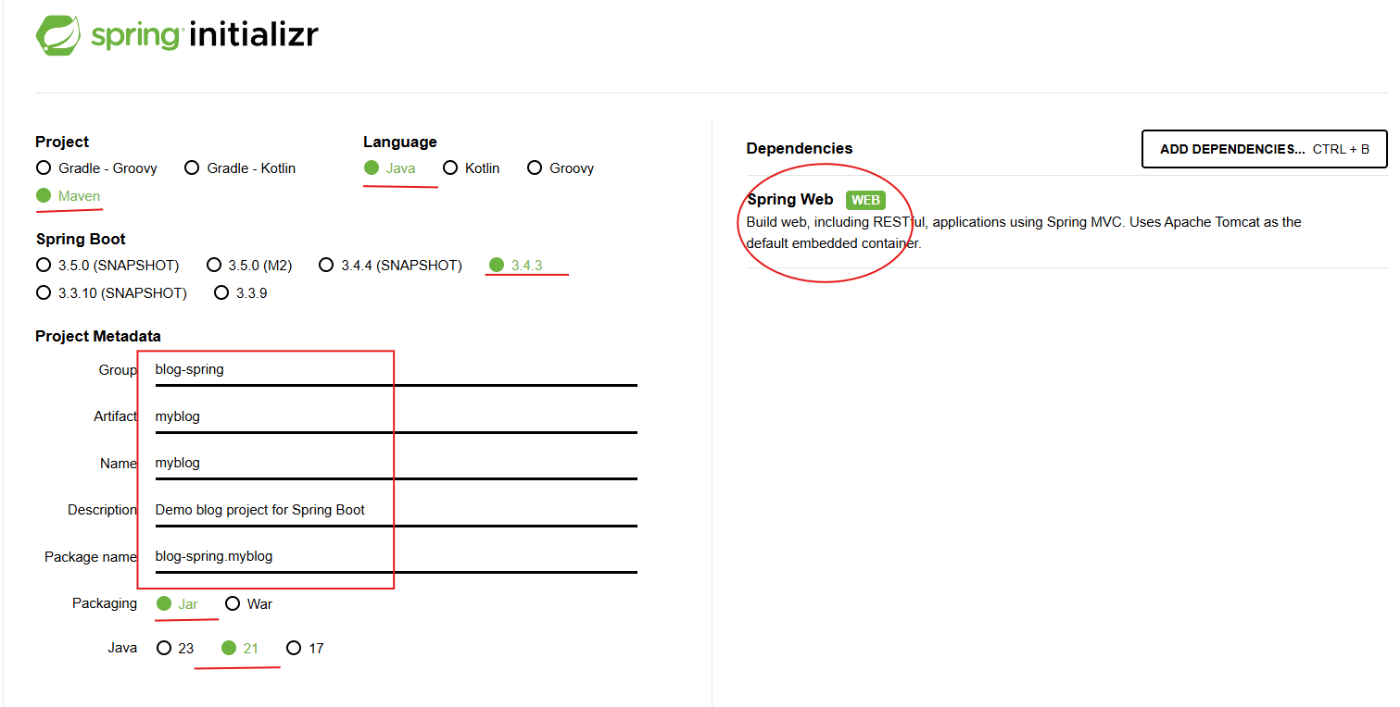Select Gradle - Kotlin project type
Viewport: 1400px width, 707px height.
(240, 168)
